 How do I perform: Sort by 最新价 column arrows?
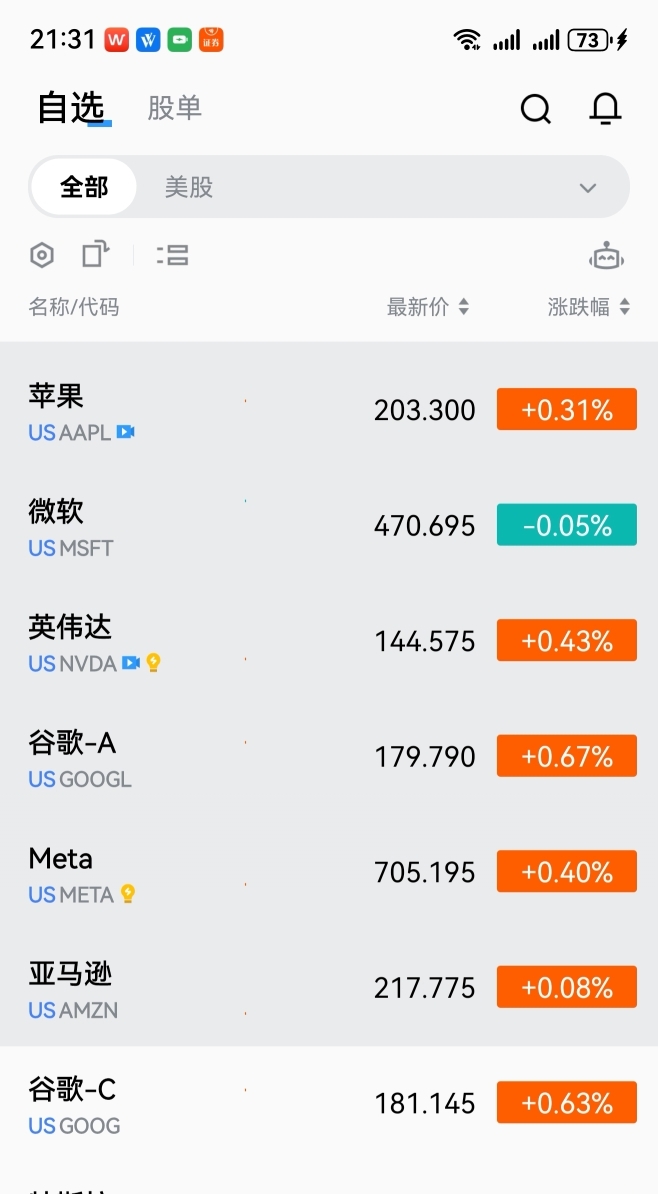[x=464, y=307]
